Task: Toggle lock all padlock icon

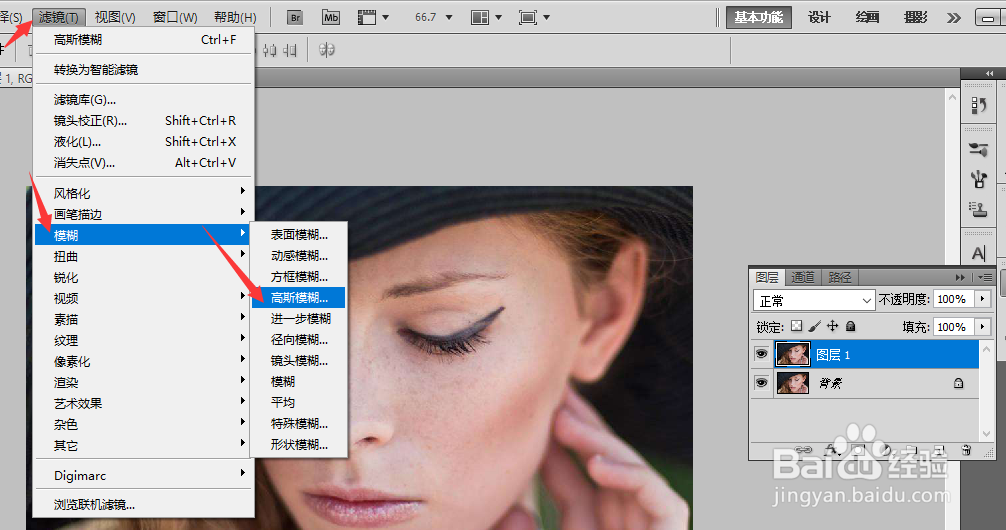Action: (850, 326)
